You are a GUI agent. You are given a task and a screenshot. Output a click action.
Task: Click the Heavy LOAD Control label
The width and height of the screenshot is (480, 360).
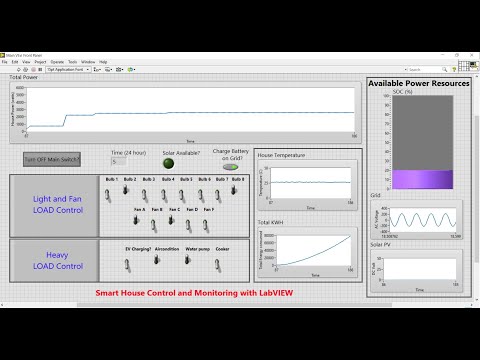click(58, 260)
